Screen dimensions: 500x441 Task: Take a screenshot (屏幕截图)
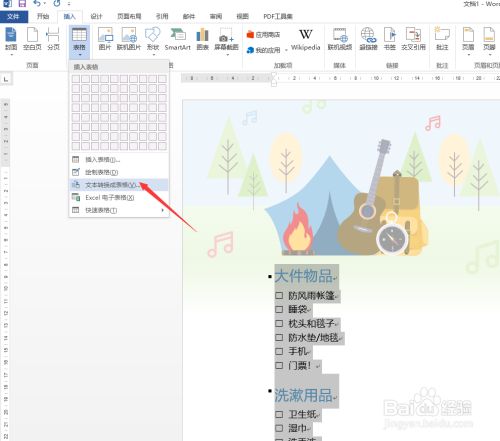(x=226, y=39)
